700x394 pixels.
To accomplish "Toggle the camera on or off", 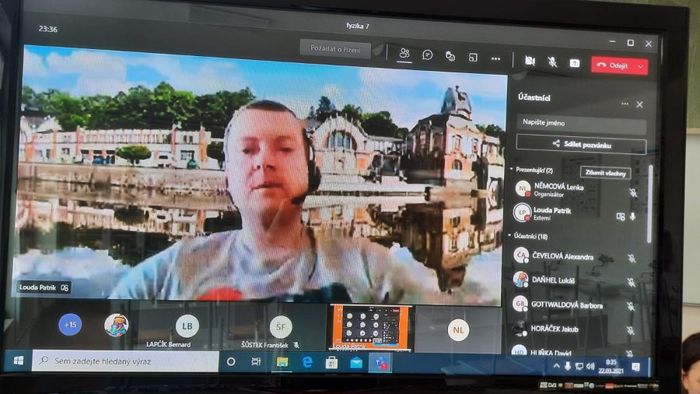I will pos(529,61).
